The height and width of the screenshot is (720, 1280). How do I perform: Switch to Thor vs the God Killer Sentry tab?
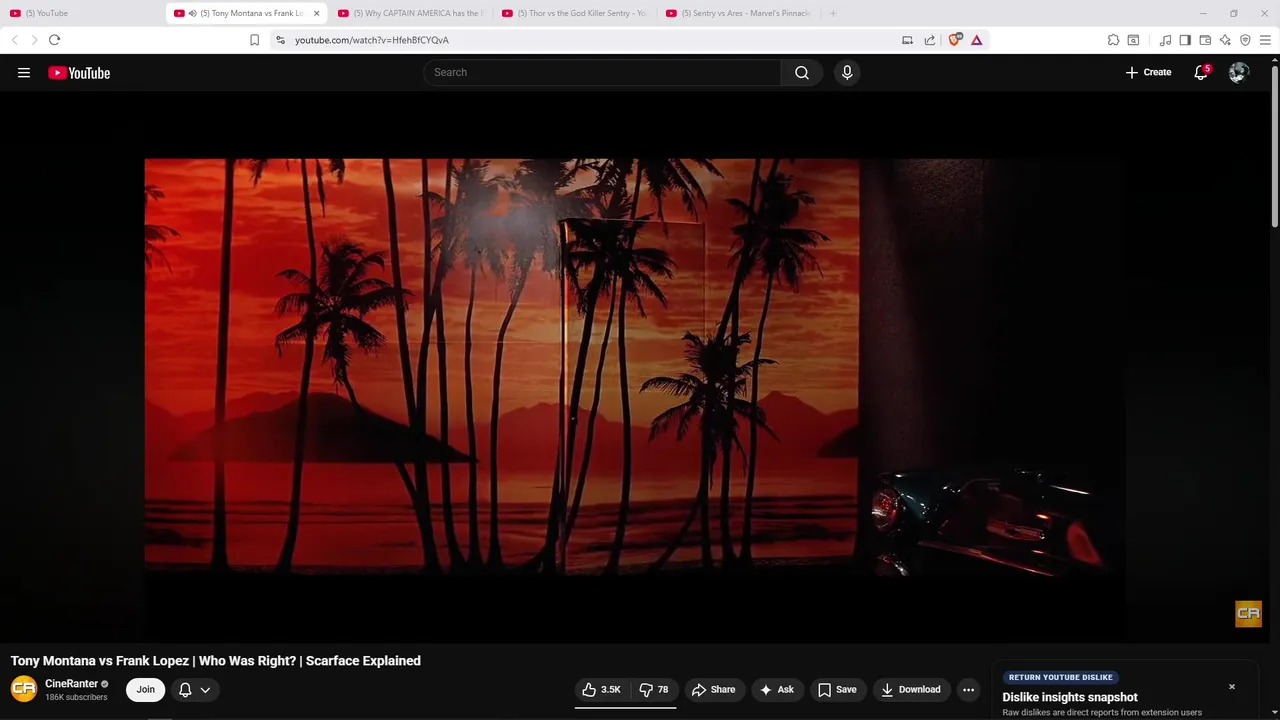574,13
